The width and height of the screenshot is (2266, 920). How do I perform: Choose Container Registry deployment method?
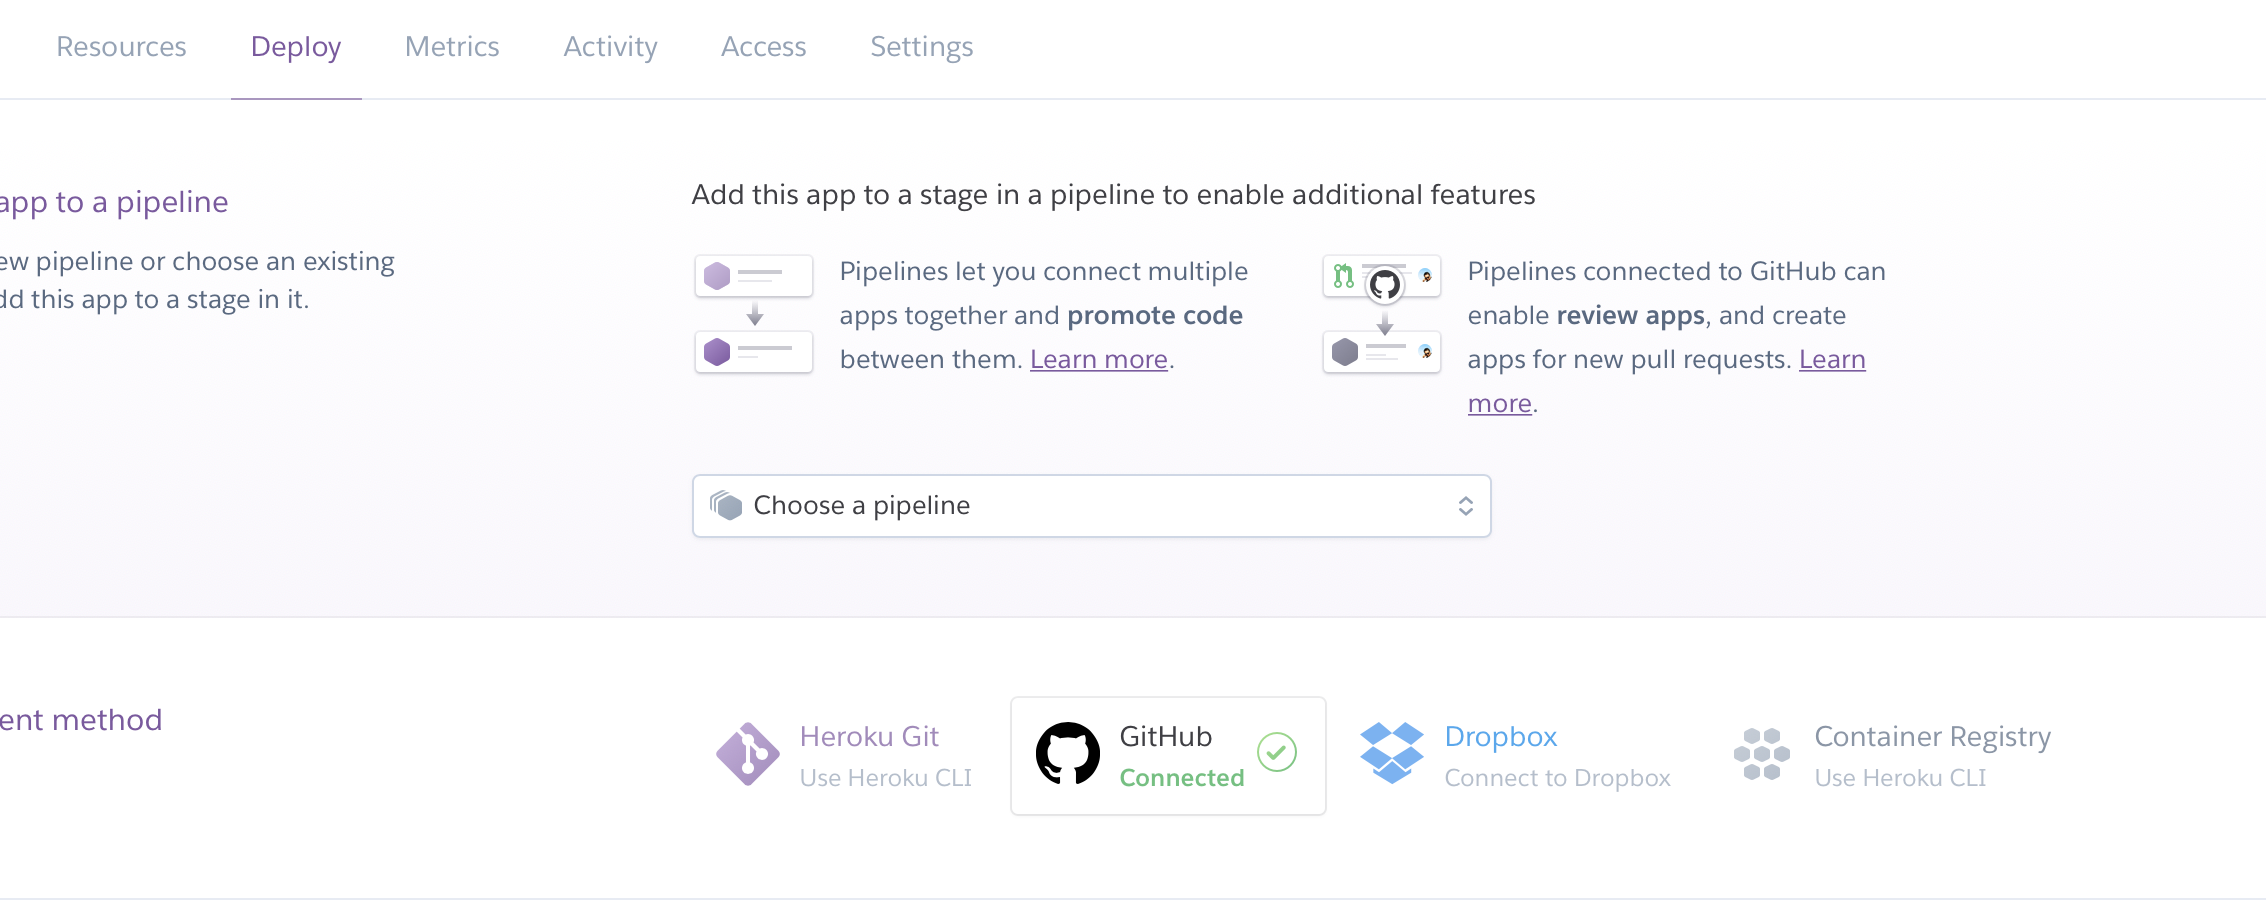click(1932, 737)
